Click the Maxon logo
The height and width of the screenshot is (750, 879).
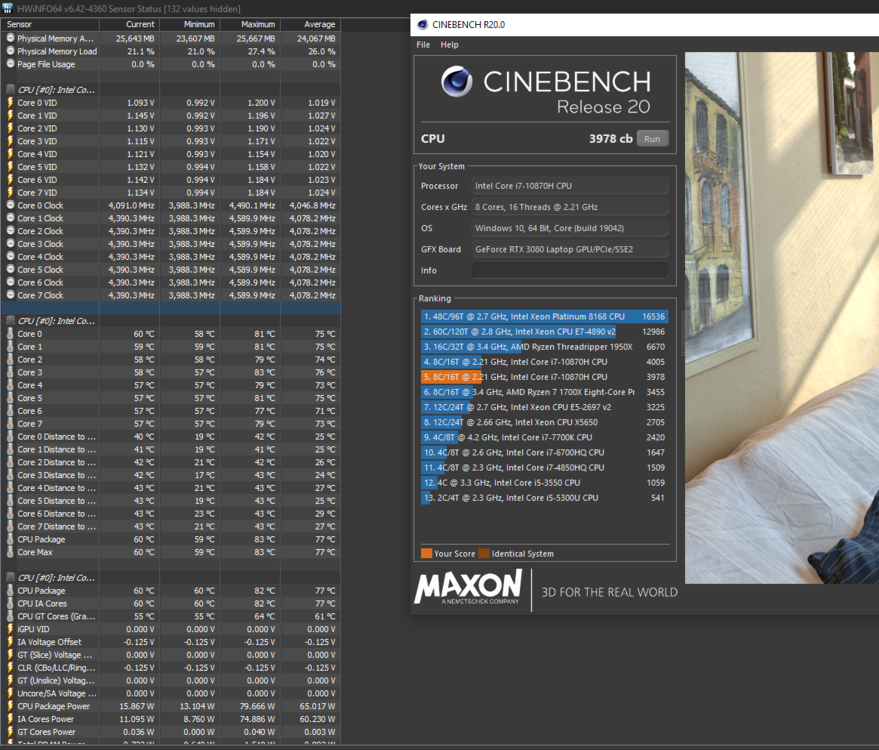[468, 587]
